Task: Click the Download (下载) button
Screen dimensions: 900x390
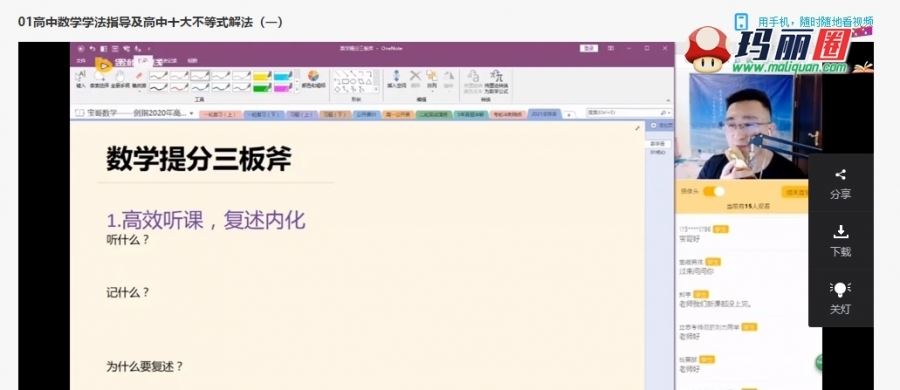Action: click(840, 241)
